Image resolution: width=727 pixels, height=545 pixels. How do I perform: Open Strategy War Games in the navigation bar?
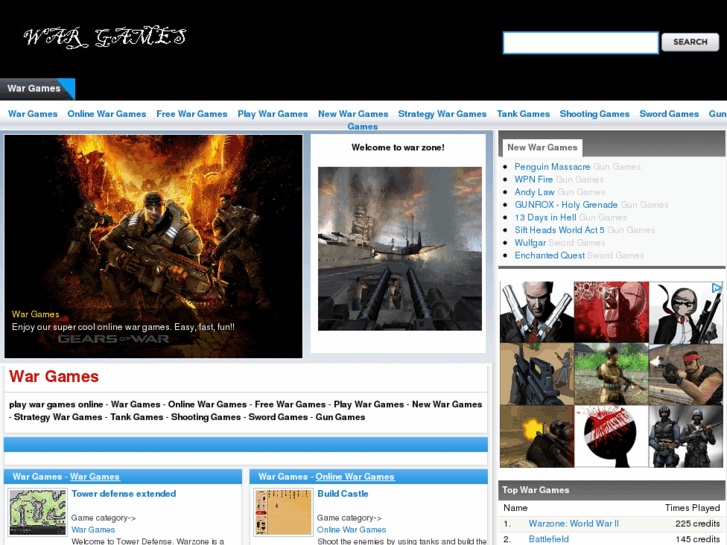coord(442,114)
